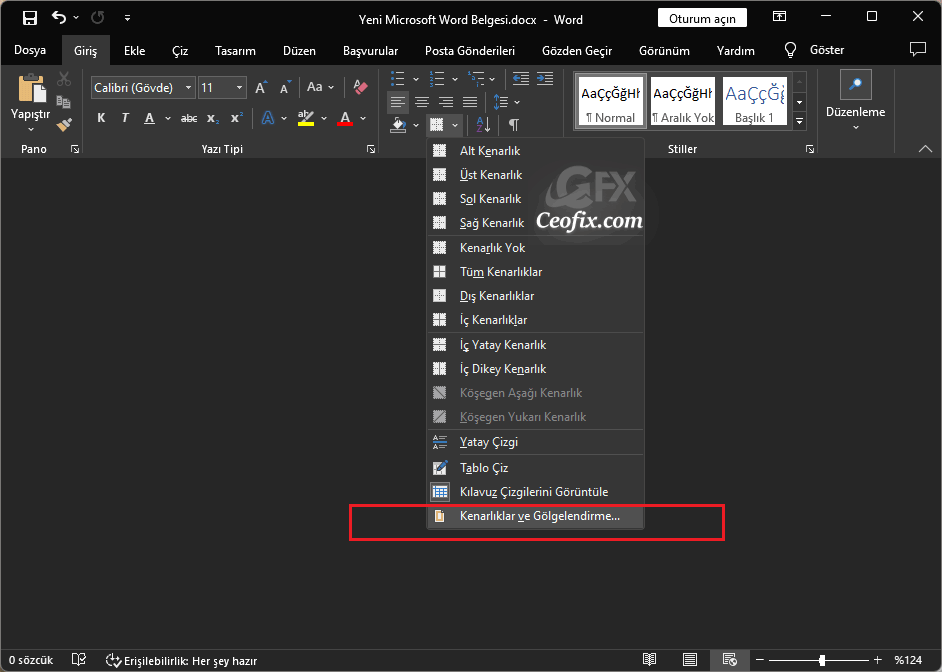Click the Sort A-Z icon
The height and width of the screenshot is (672, 942).
click(483, 125)
